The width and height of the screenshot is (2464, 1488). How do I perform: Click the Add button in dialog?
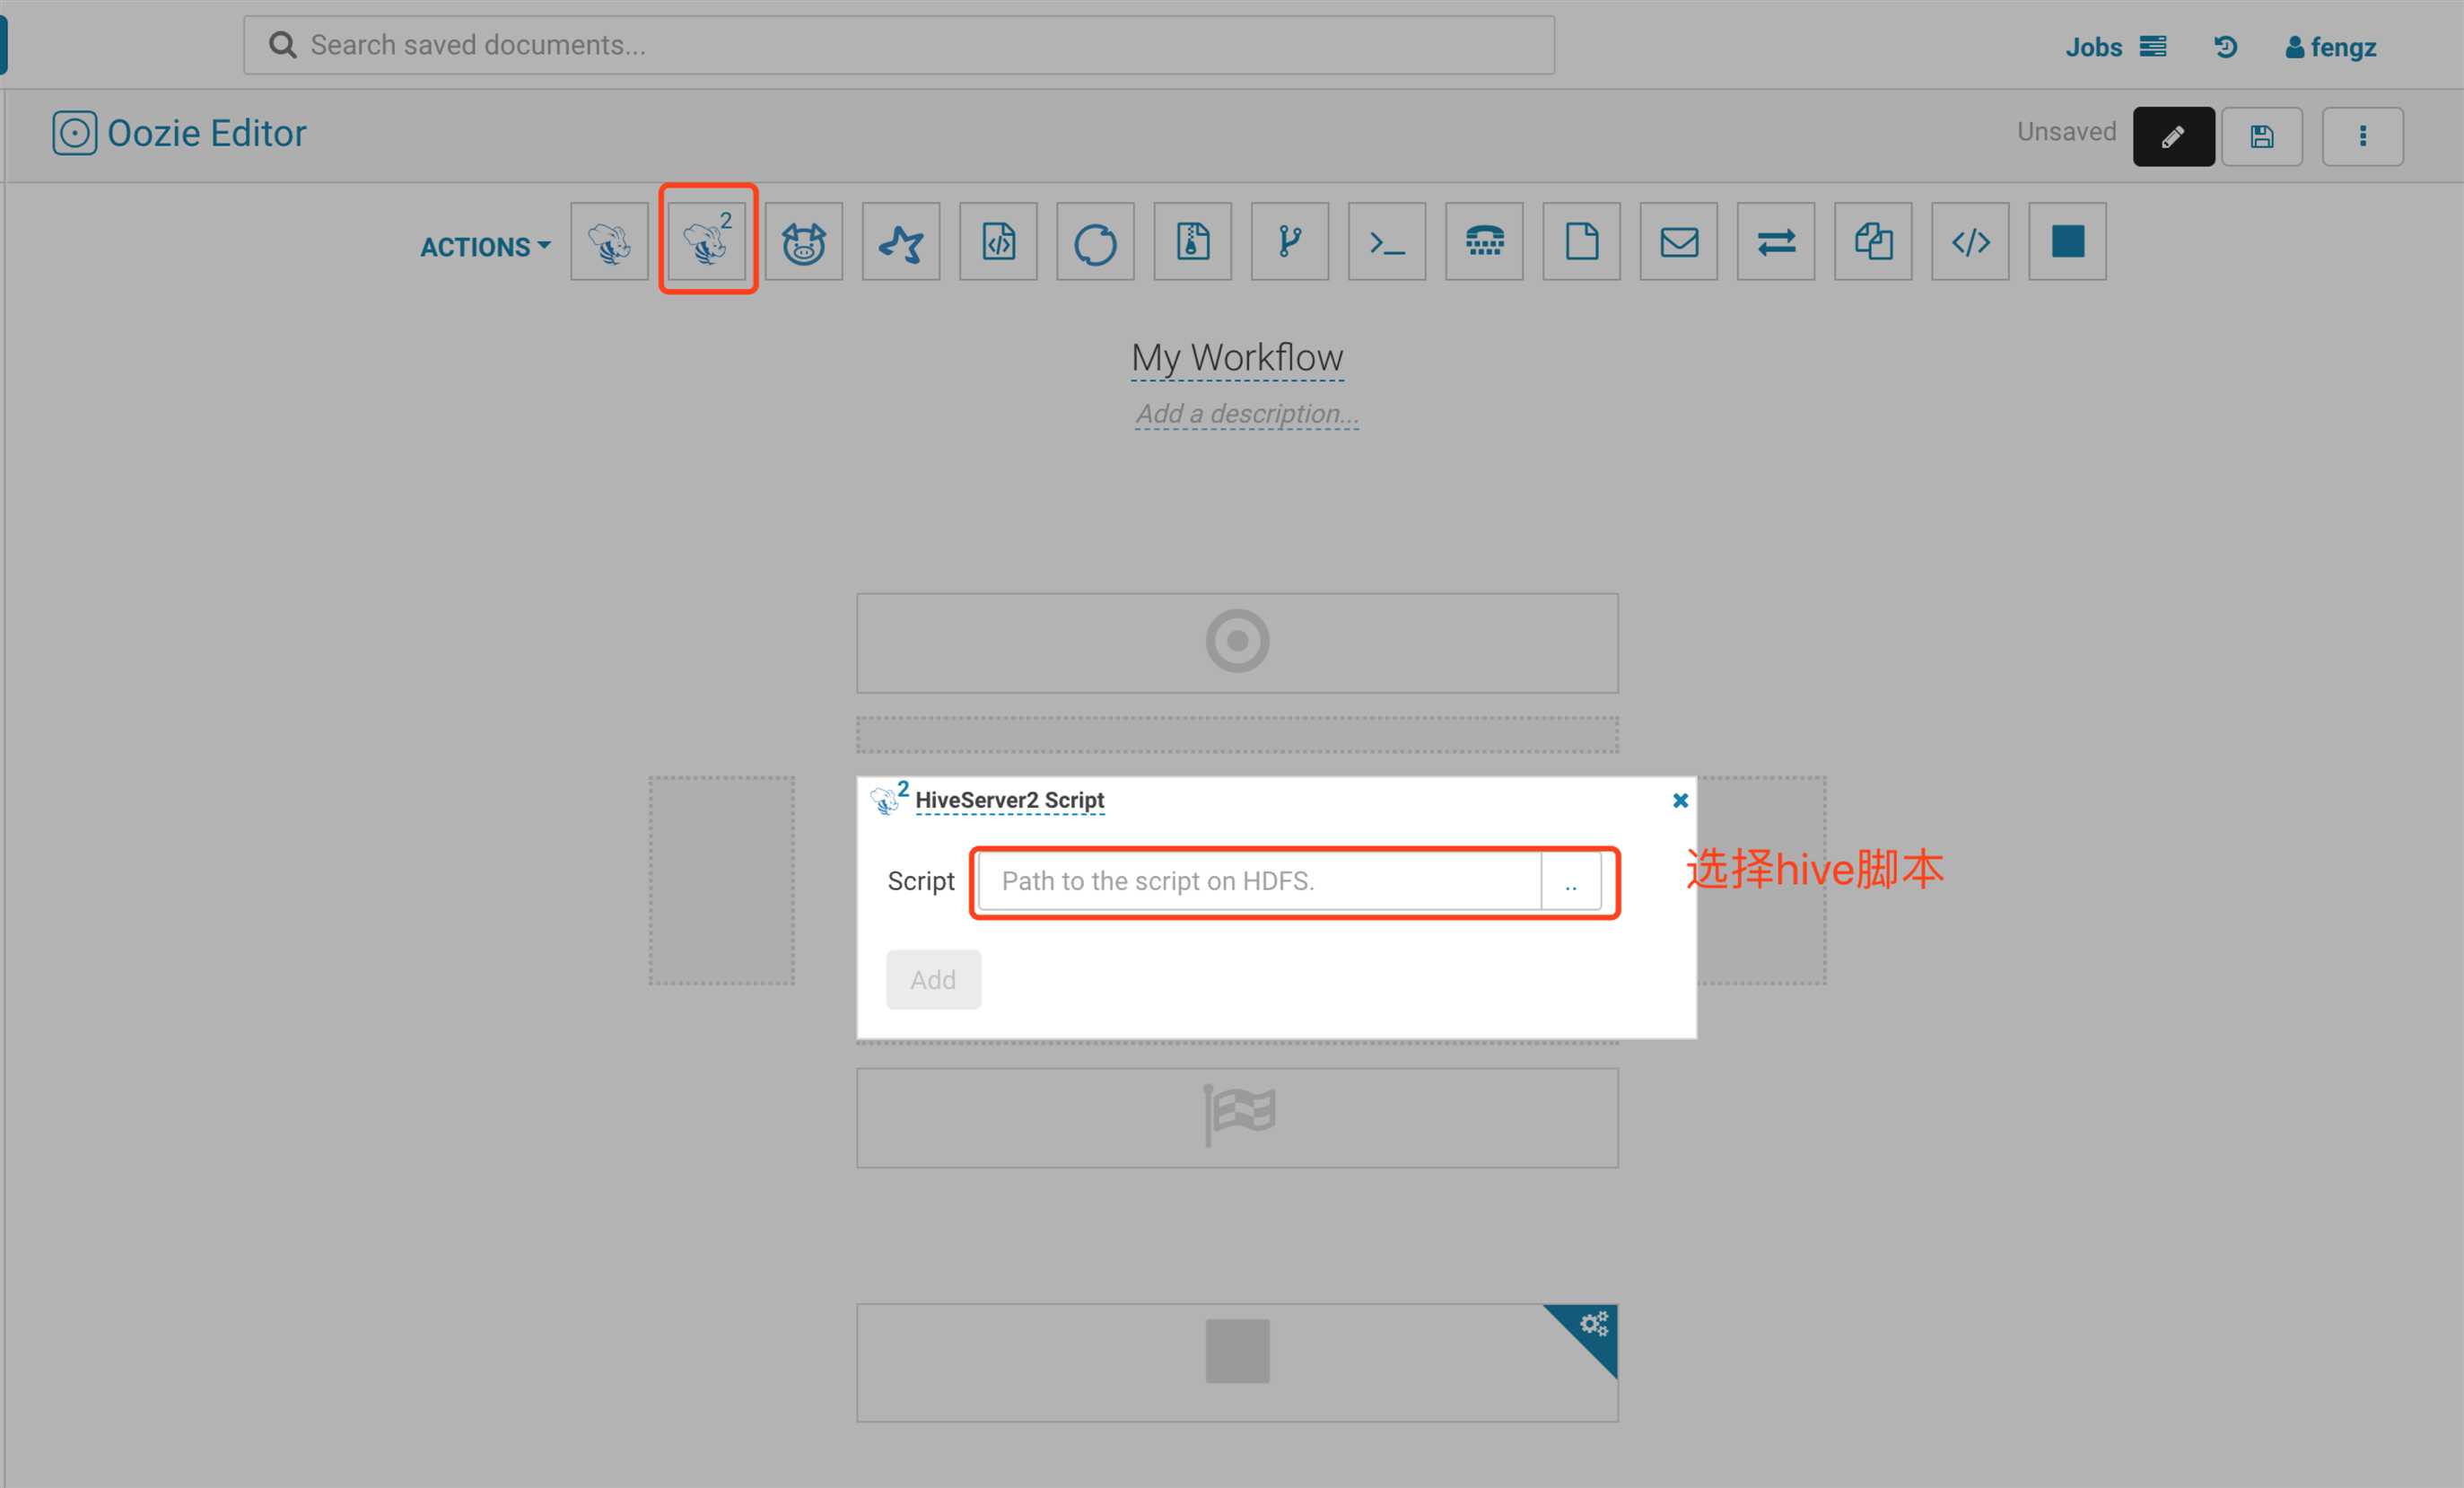933,979
